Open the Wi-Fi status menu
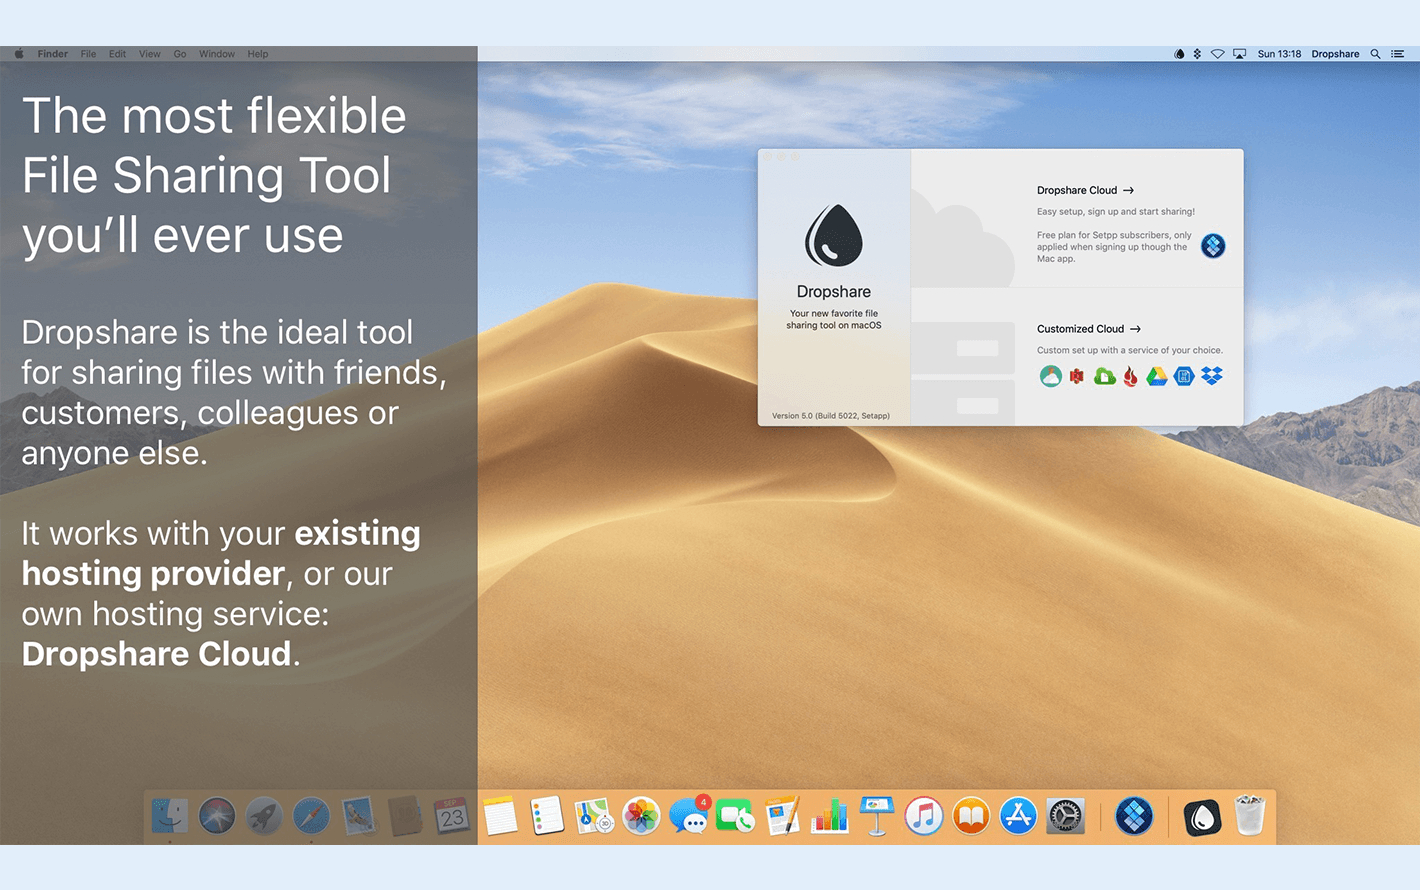1420x890 pixels. click(1217, 54)
